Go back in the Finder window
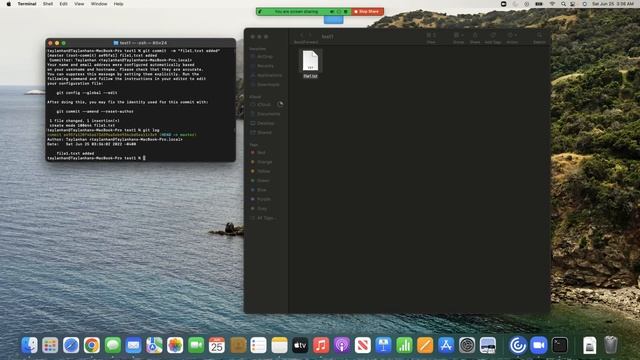640x360 pixels. click(301, 36)
